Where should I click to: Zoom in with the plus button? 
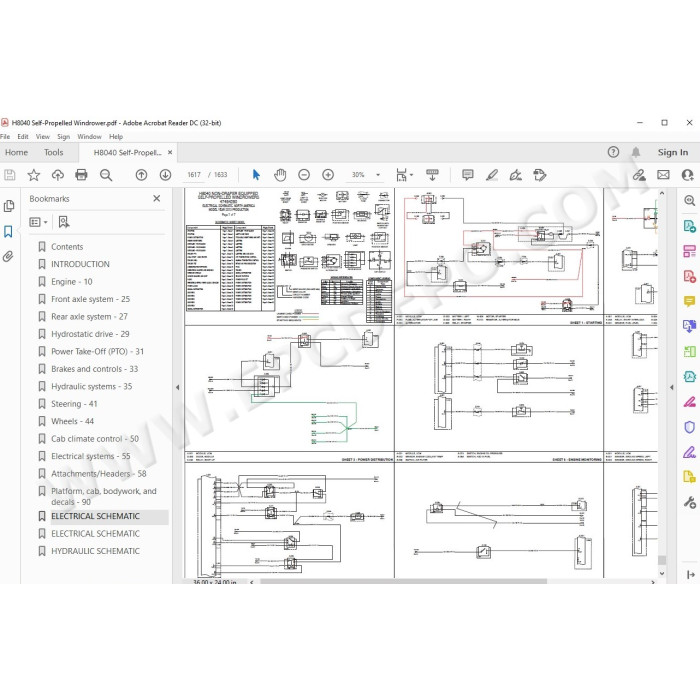coord(328,175)
